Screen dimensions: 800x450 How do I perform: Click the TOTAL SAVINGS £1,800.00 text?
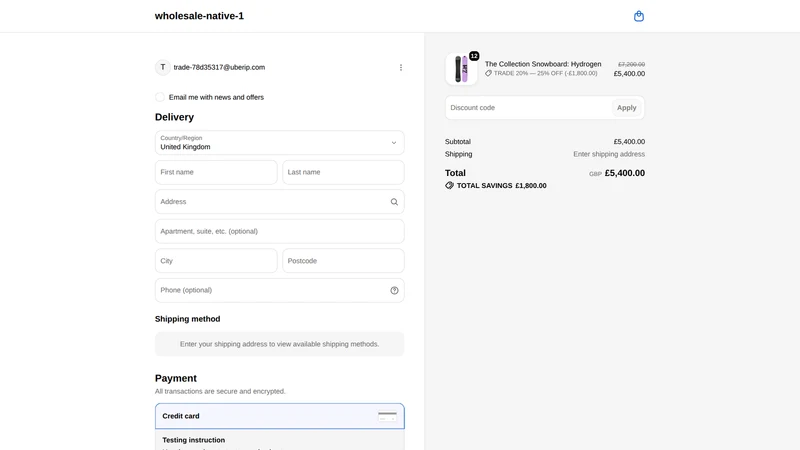coord(501,186)
